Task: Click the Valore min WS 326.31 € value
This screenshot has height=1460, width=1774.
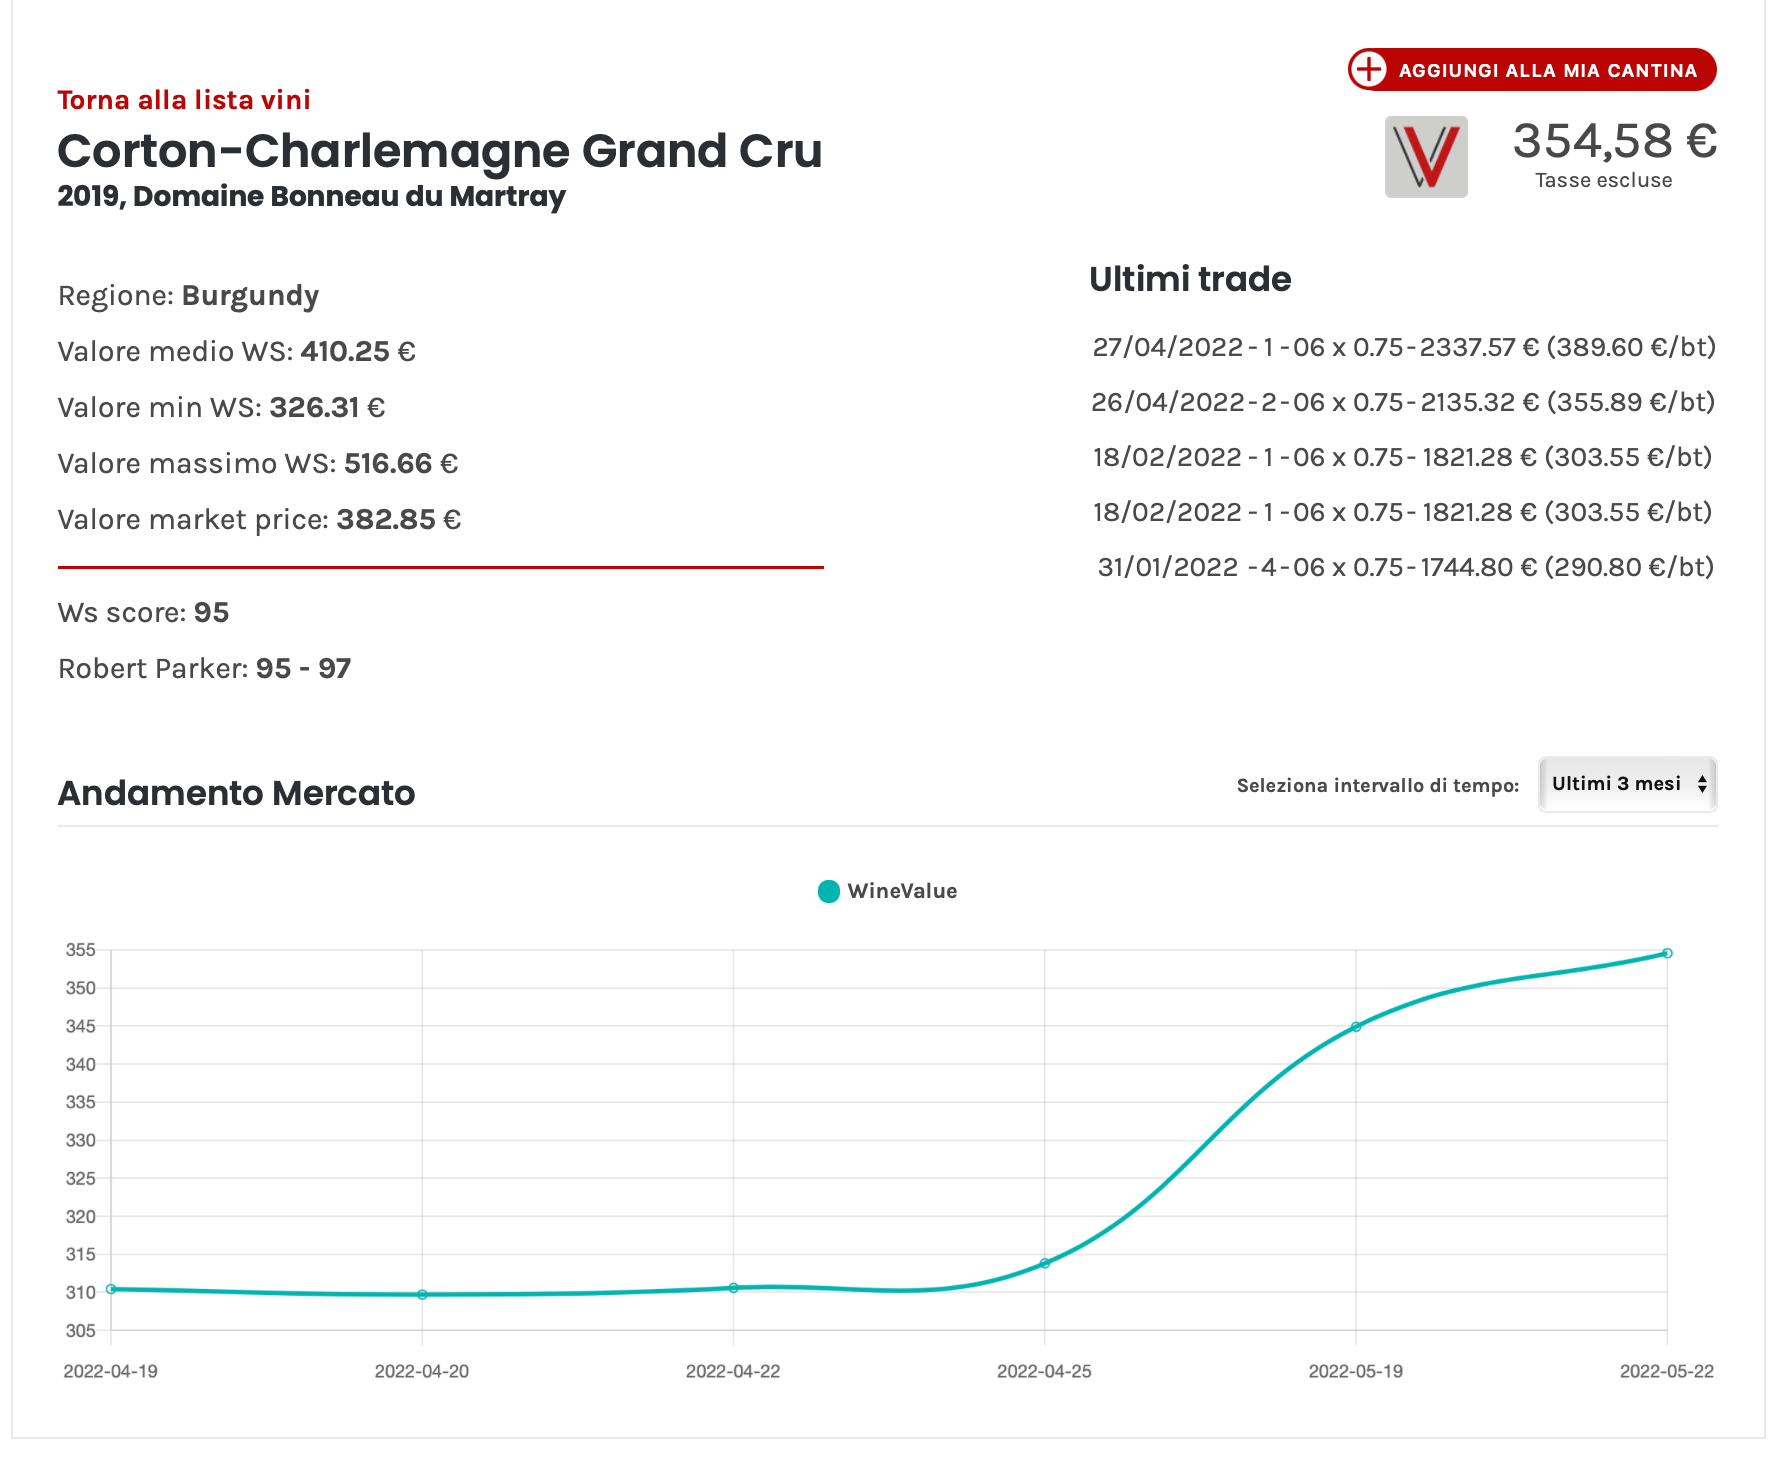Action: click(327, 408)
